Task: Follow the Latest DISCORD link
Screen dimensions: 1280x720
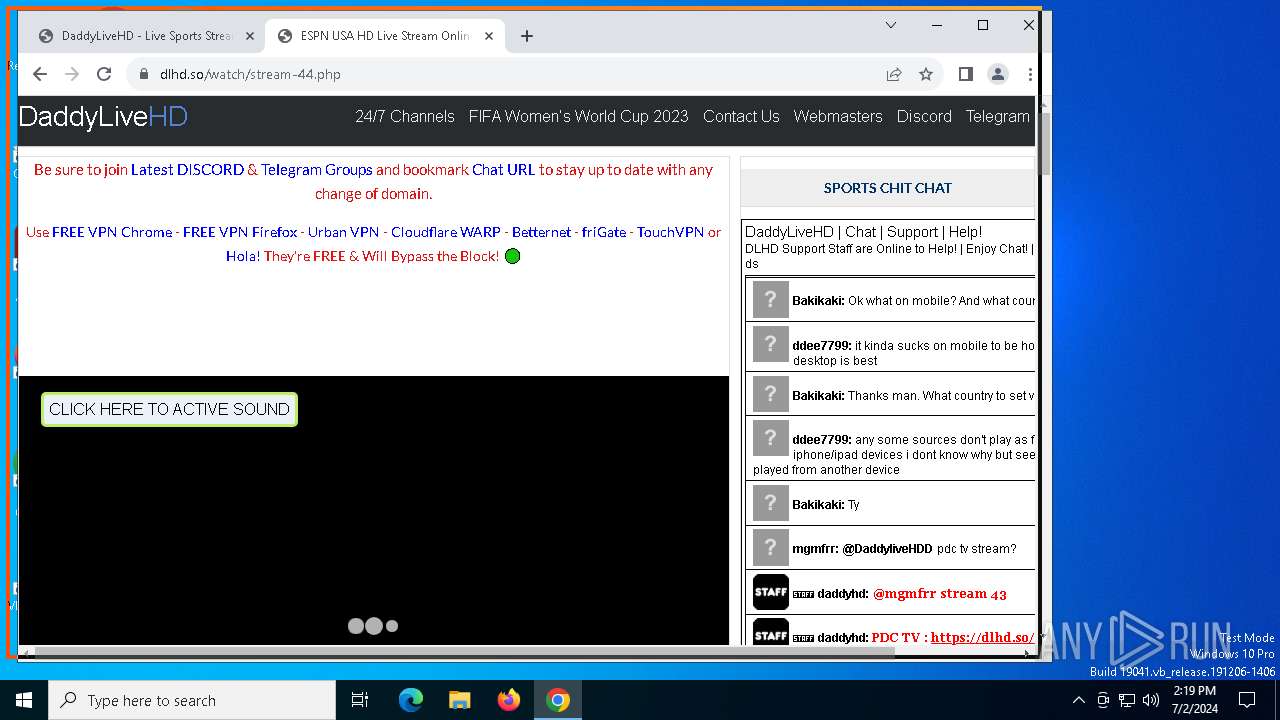Action: [187, 170]
